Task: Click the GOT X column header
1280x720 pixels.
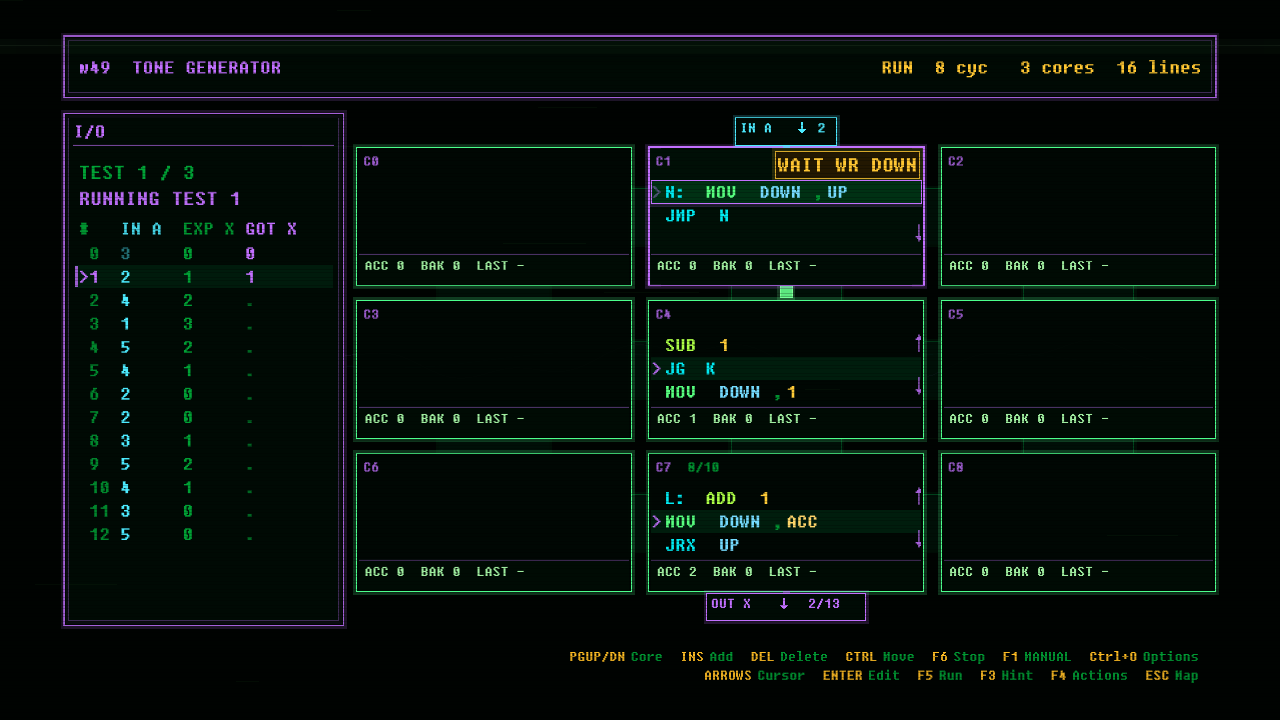Action: pyautogui.click(x=271, y=229)
